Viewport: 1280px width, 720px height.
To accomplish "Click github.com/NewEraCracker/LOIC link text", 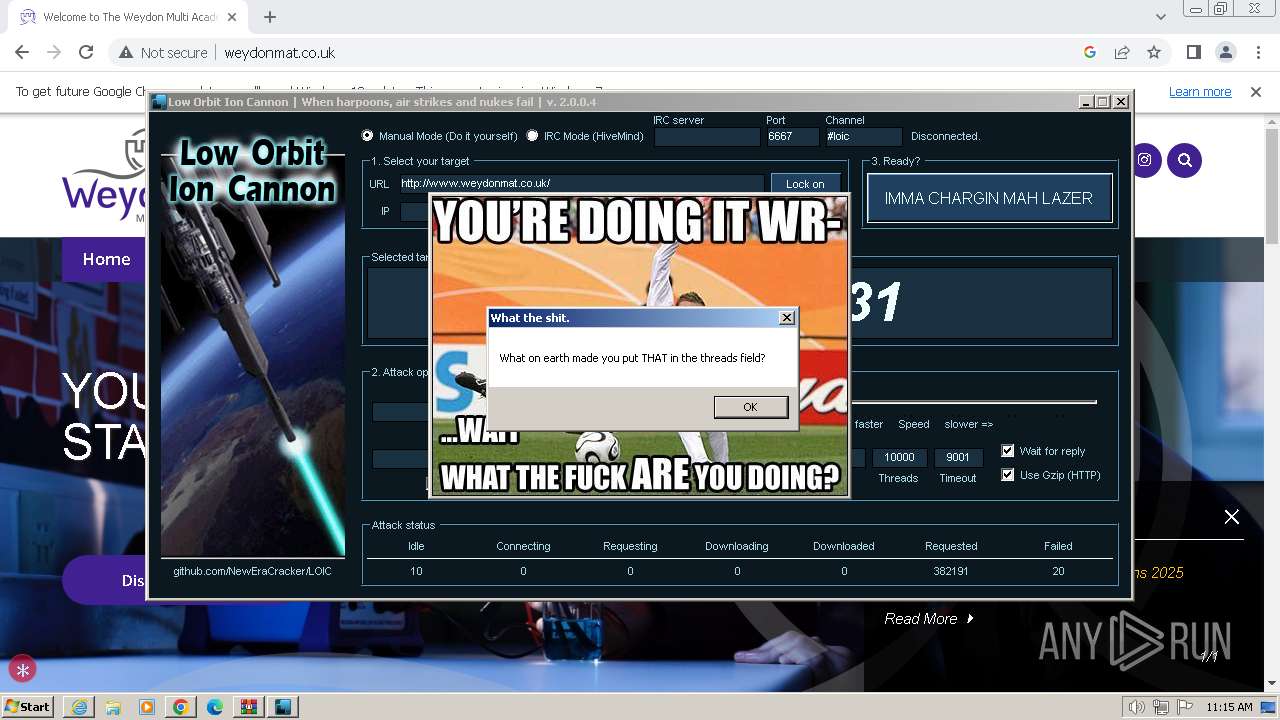I will click(x=252, y=571).
